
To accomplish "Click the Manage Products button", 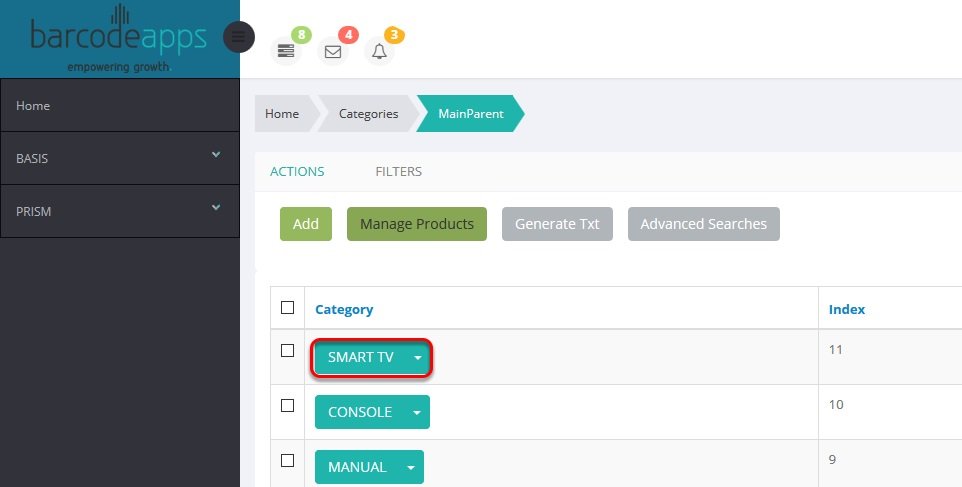I will pyautogui.click(x=417, y=224).
